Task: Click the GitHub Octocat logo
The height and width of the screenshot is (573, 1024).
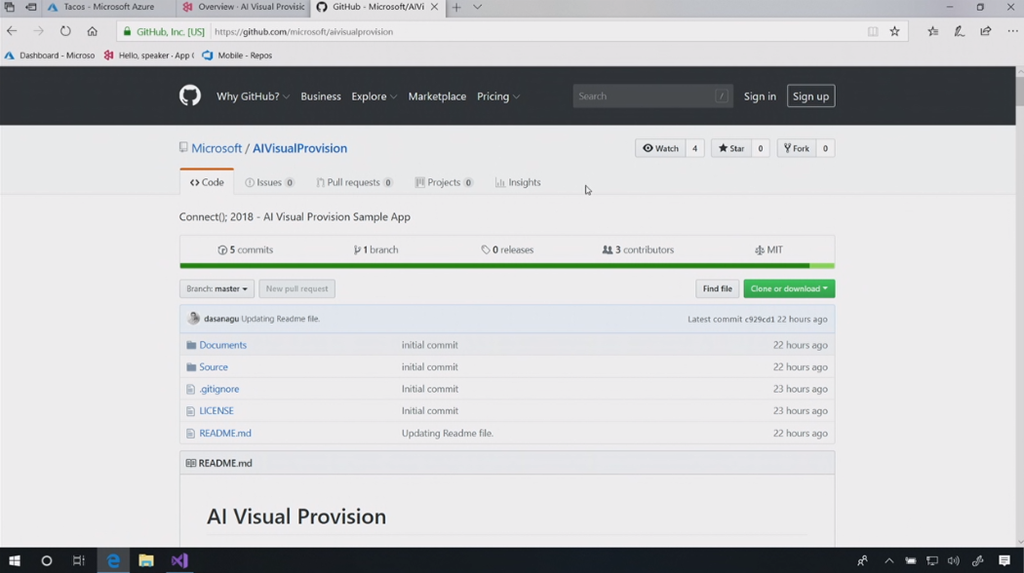Action: click(x=190, y=96)
